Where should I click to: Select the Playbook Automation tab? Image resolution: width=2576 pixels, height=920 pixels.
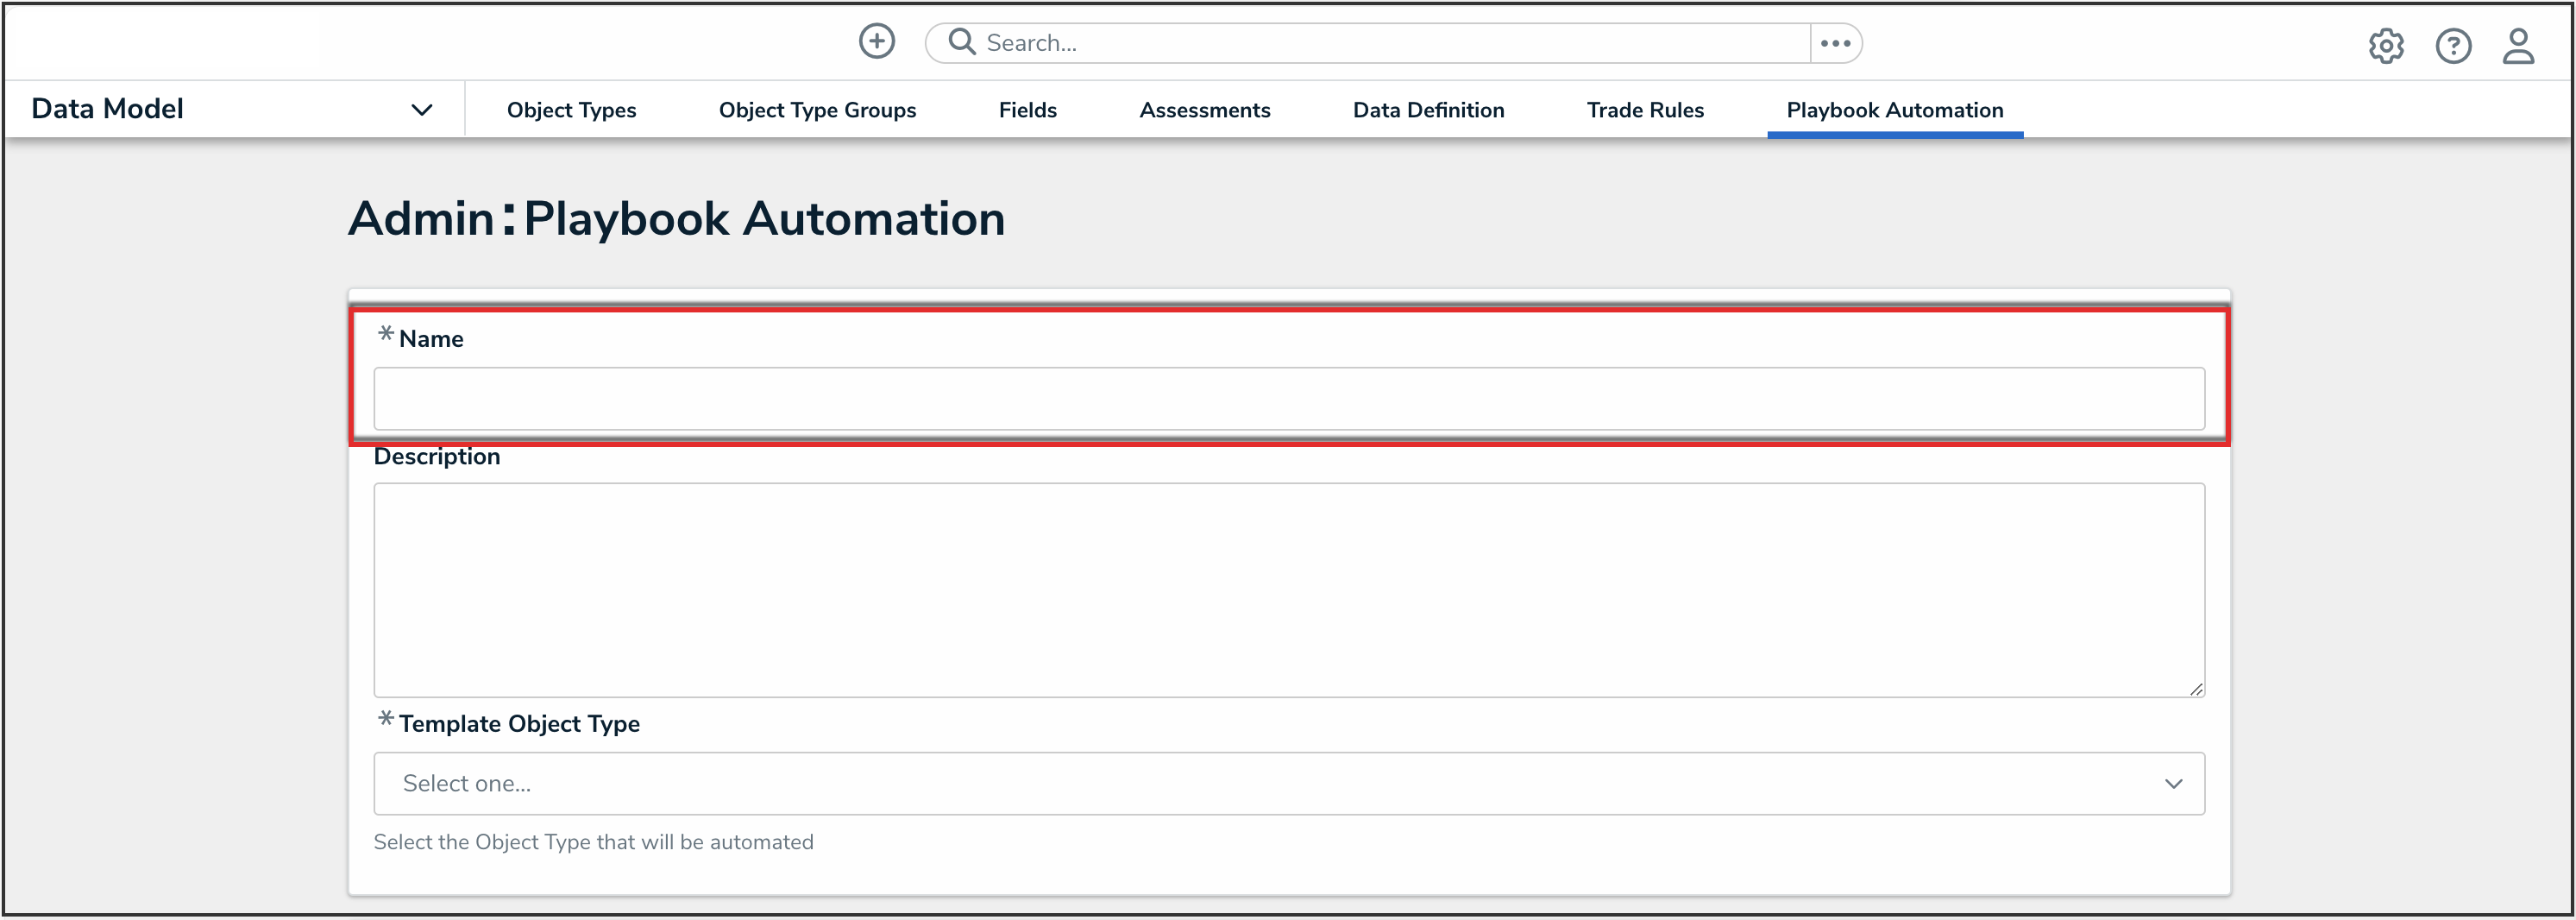point(1894,110)
